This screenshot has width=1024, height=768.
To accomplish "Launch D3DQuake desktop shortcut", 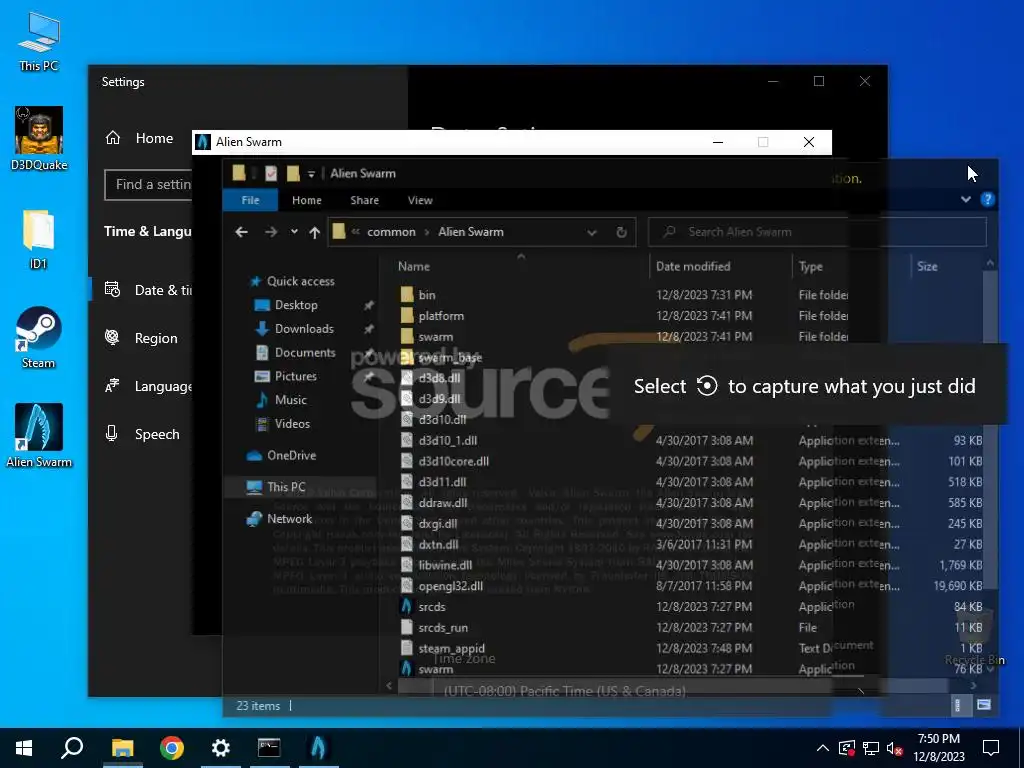I will point(39,138).
